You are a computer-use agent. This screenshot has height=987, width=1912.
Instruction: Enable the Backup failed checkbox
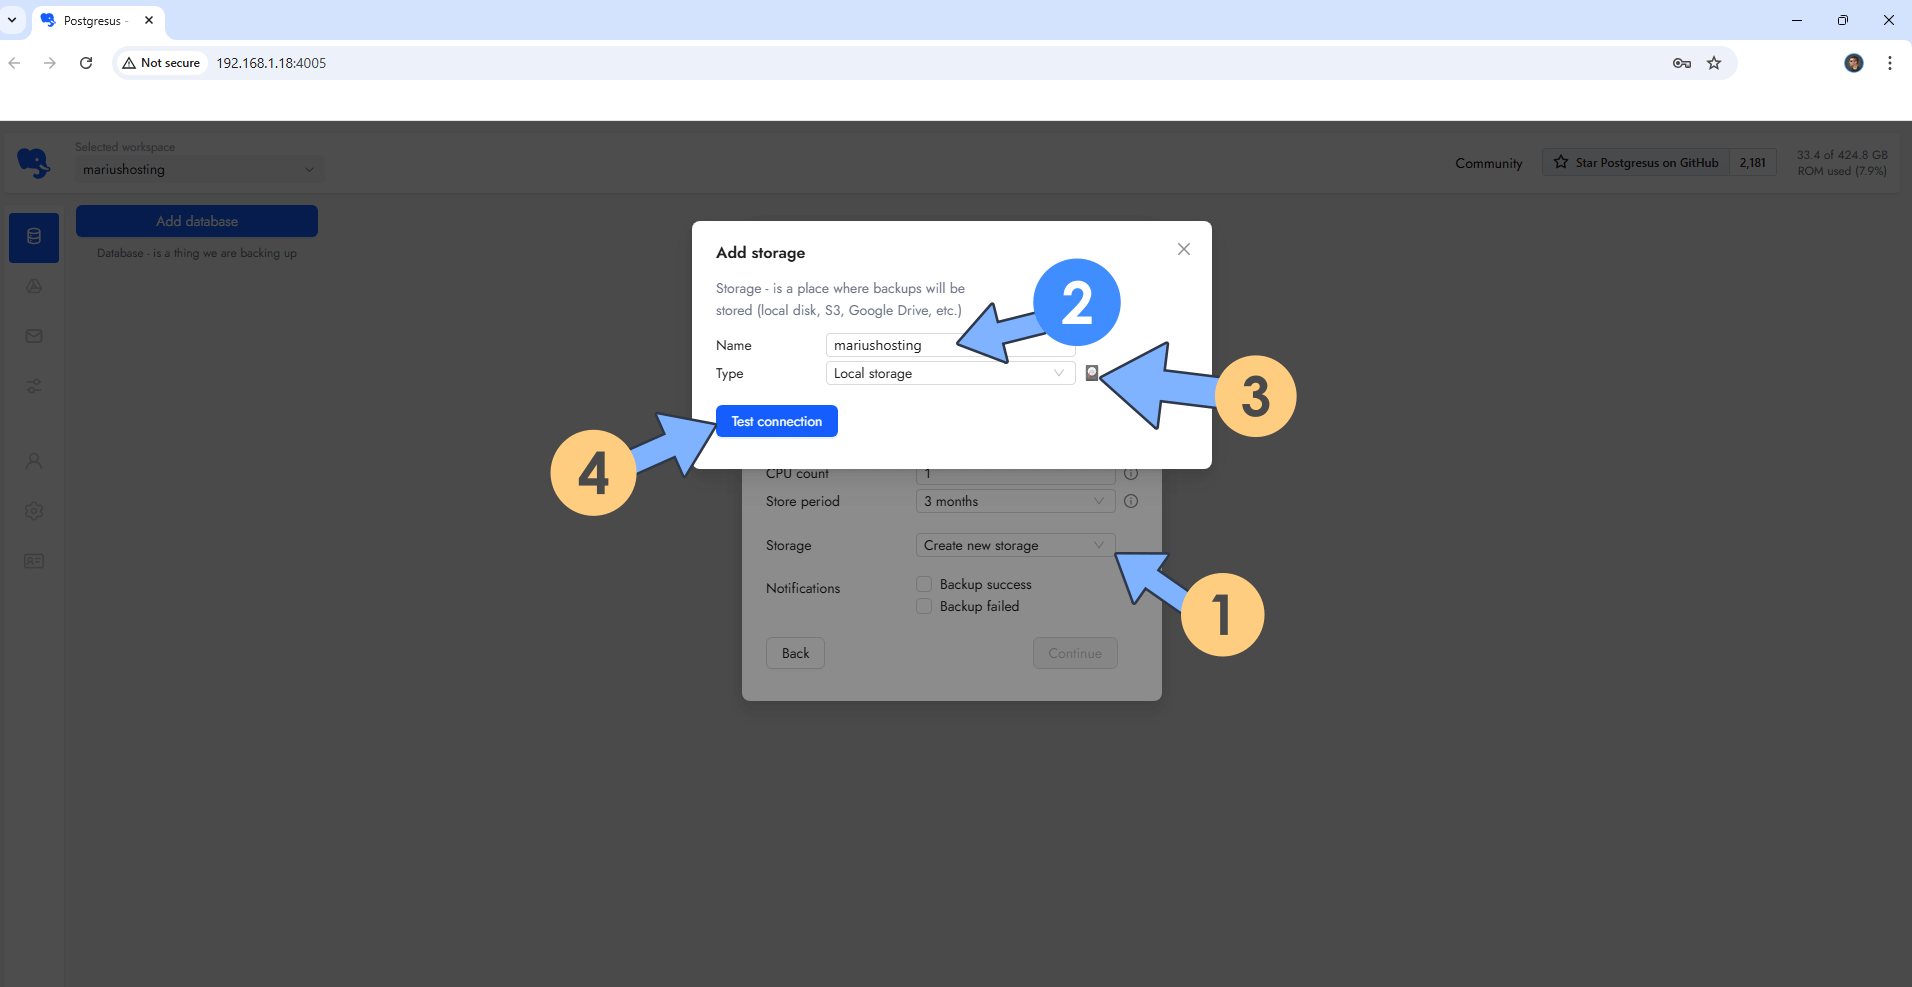click(924, 606)
